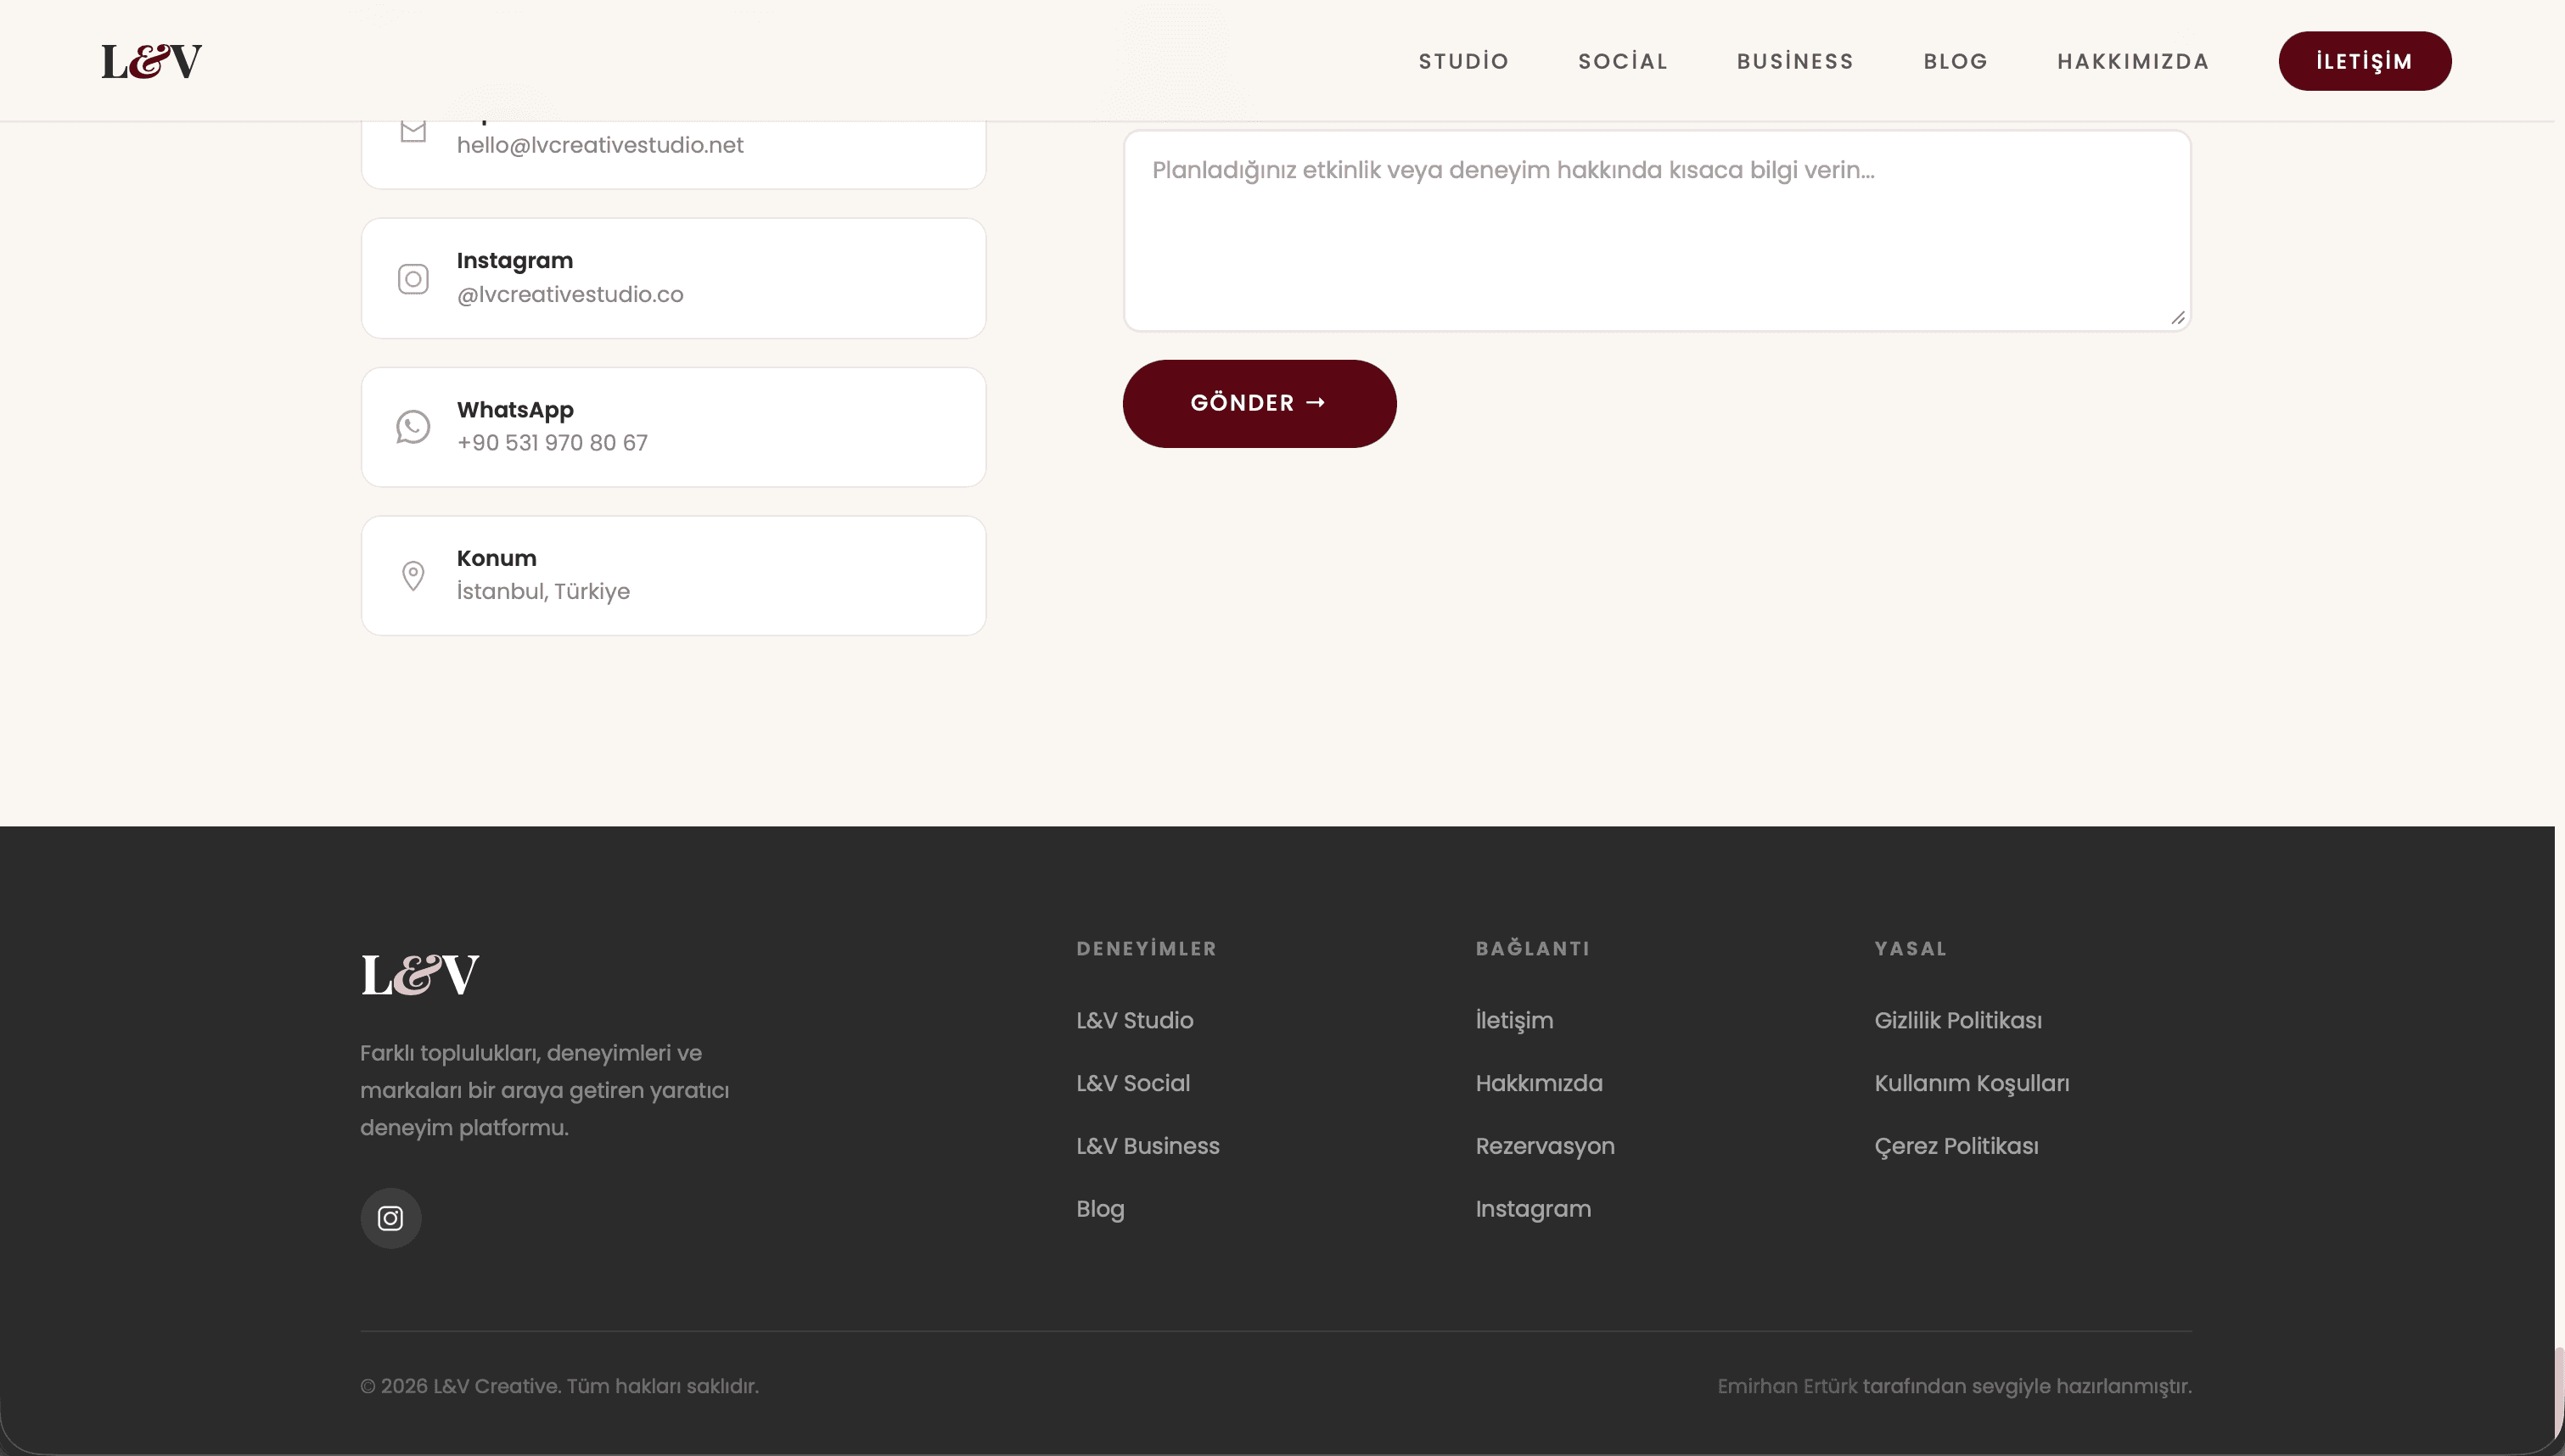Select SOCİAL in the top navigation
Screen dimensions: 2565x1456
[x=1622, y=61]
